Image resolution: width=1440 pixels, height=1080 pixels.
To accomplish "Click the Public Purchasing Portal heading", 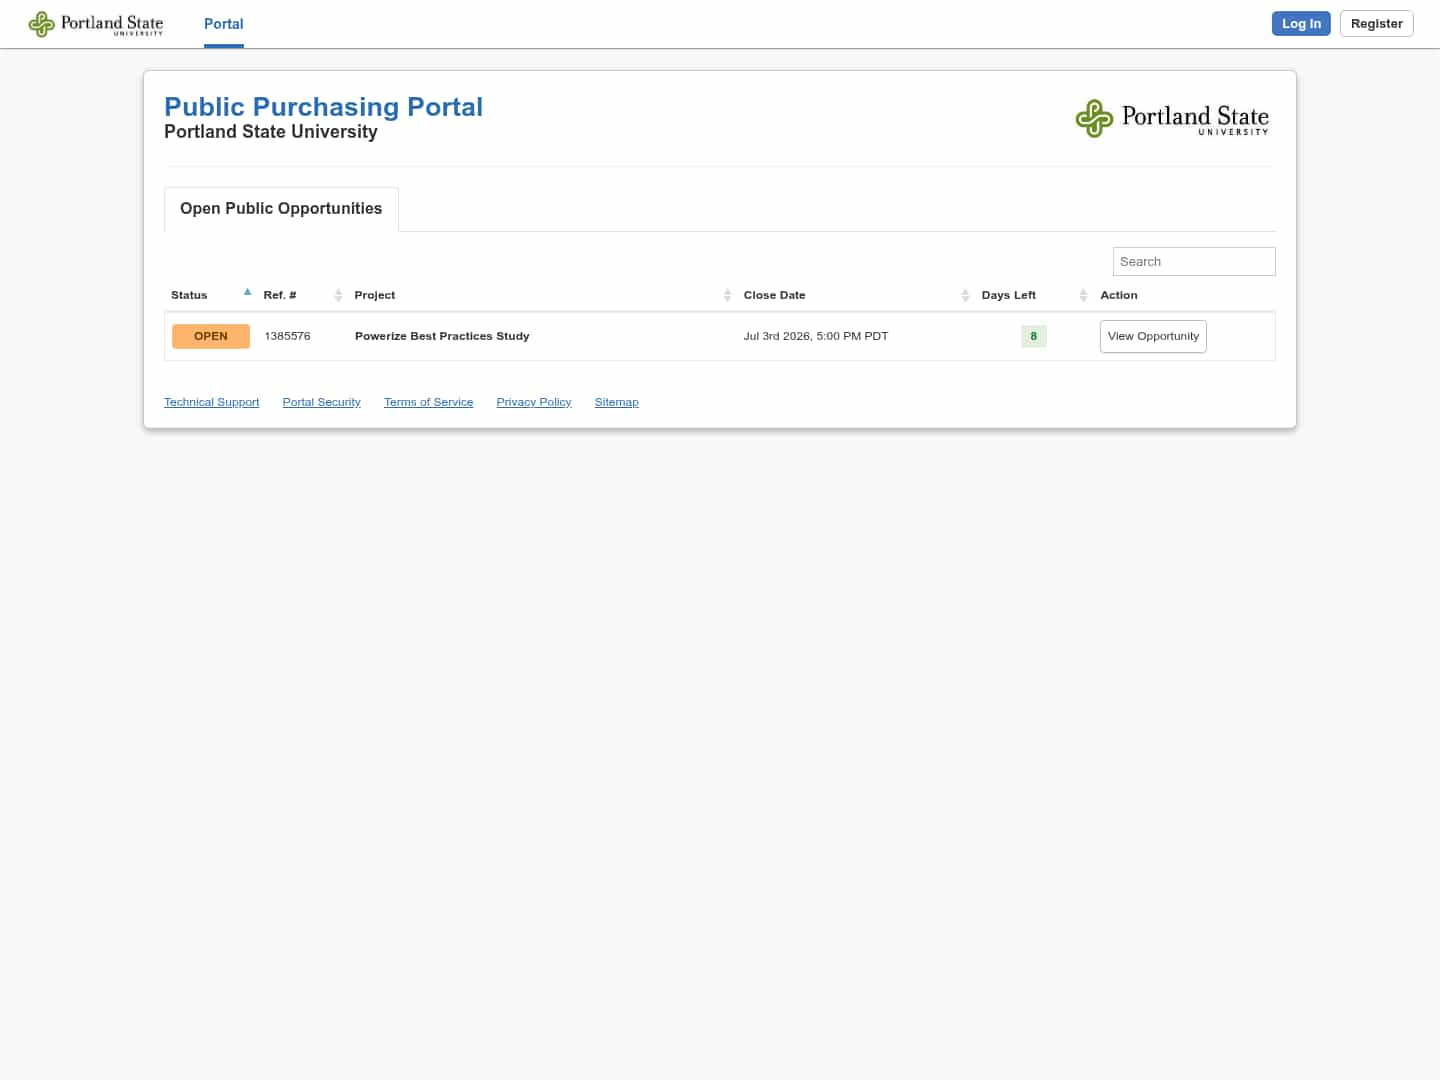I will (323, 107).
